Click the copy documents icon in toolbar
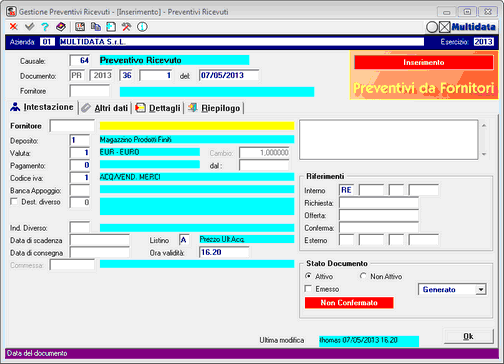504x364 pixels. point(96,26)
